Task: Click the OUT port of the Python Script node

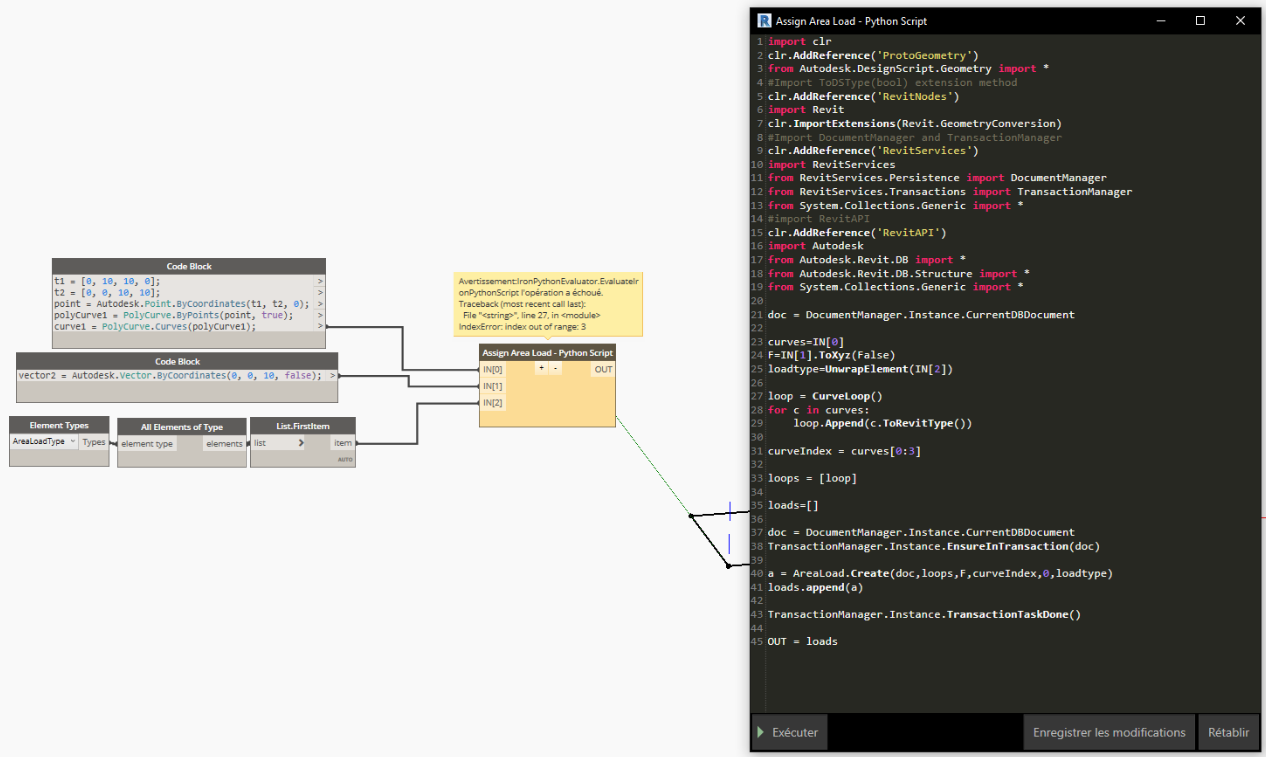Action: click(603, 369)
